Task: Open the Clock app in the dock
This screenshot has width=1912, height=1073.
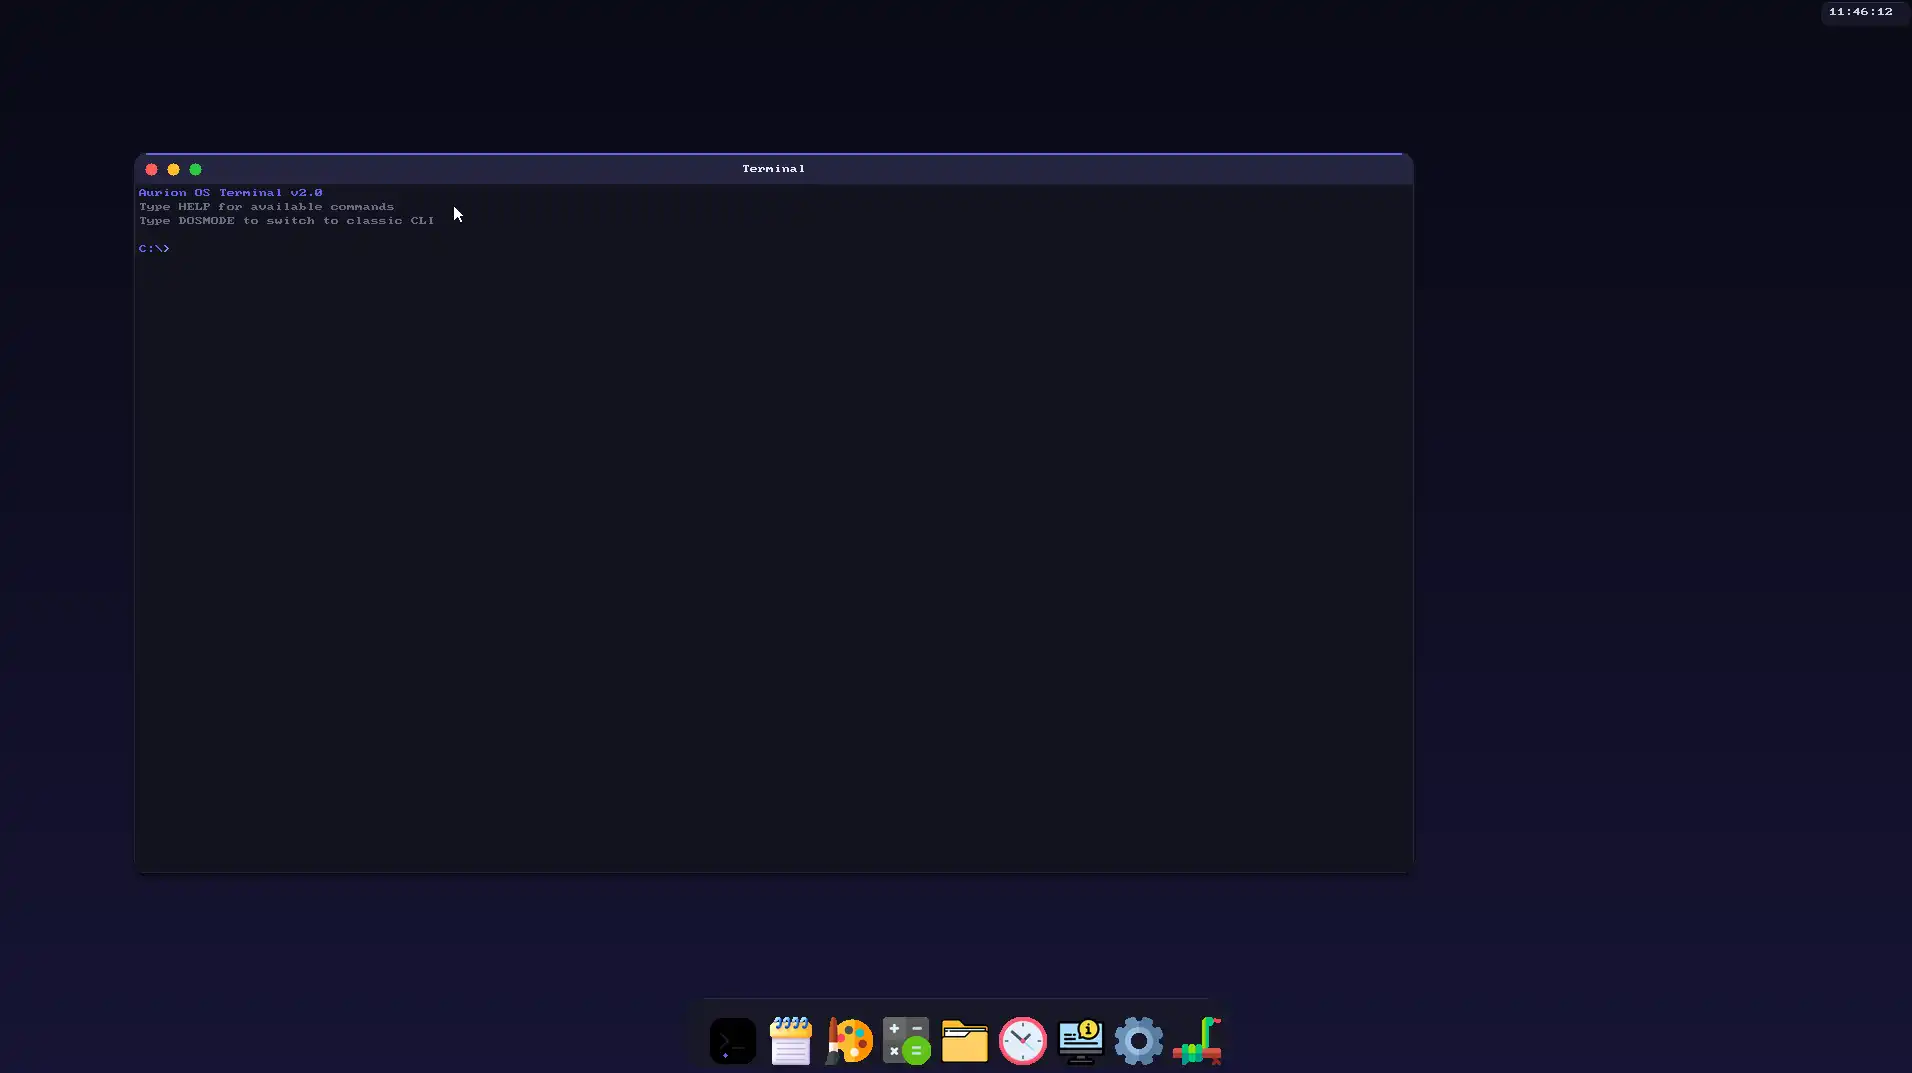Action: 1022,1041
